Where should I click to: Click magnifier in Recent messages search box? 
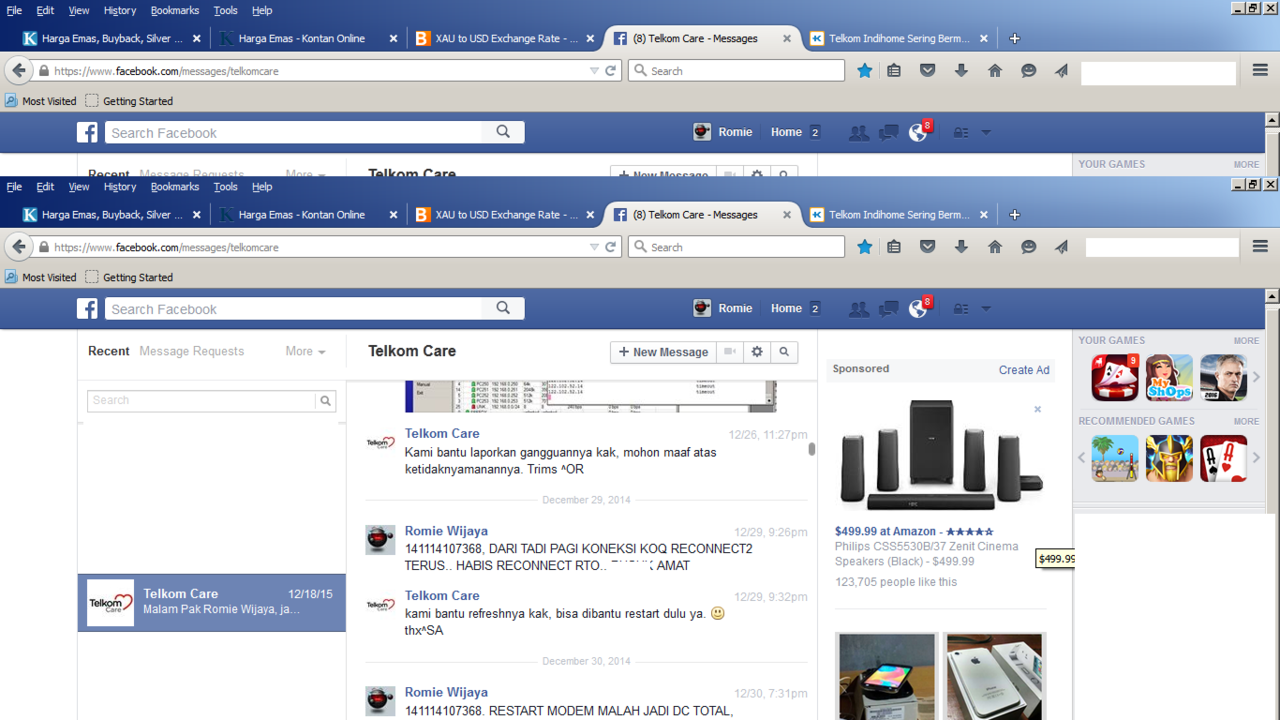point(325,400)
